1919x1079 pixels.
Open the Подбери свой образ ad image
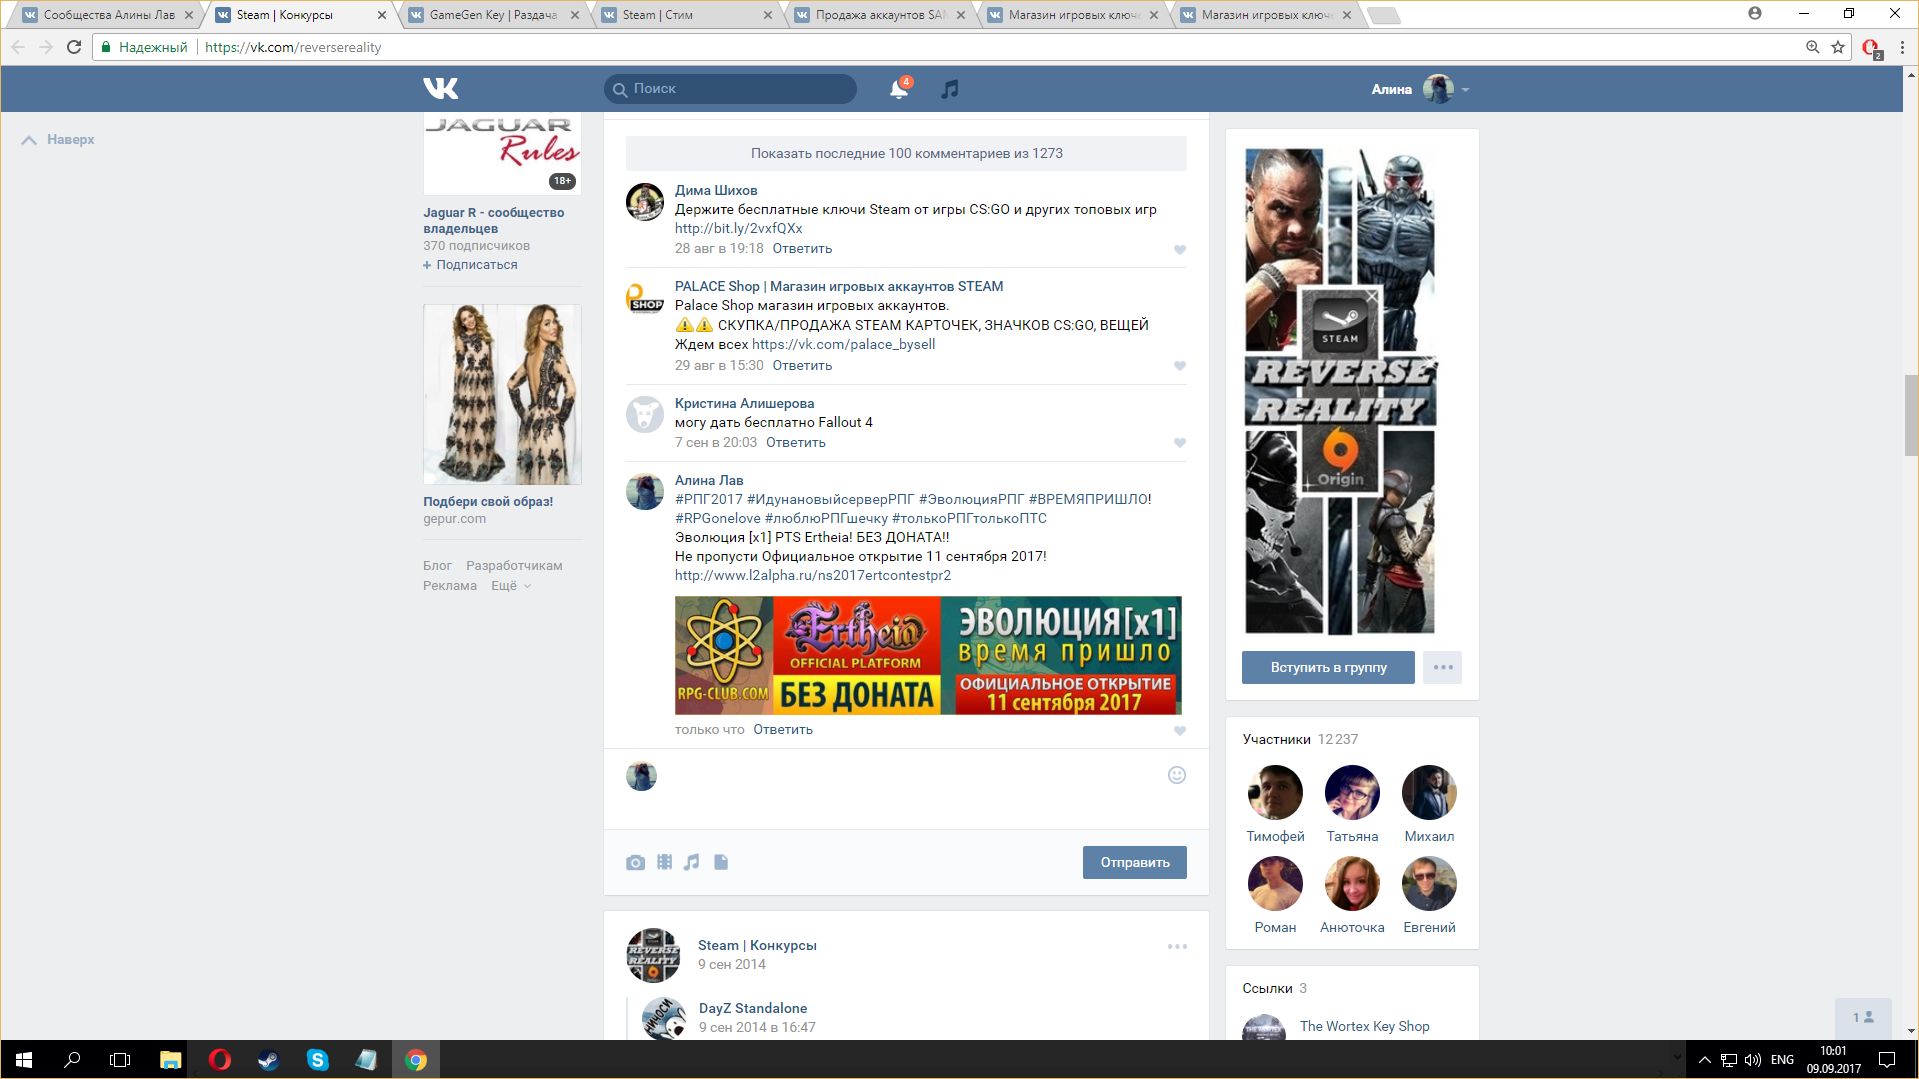click(502, 394)
